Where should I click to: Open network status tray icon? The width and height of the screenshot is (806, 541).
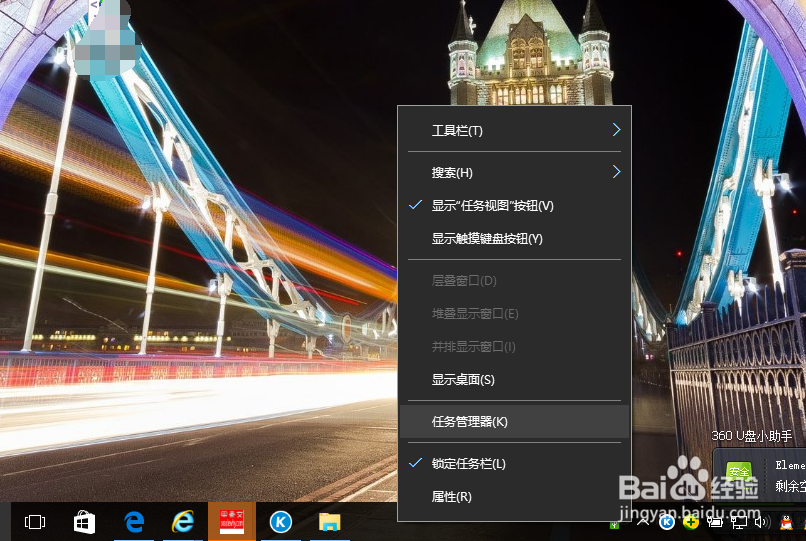click(x=739, y=522)
